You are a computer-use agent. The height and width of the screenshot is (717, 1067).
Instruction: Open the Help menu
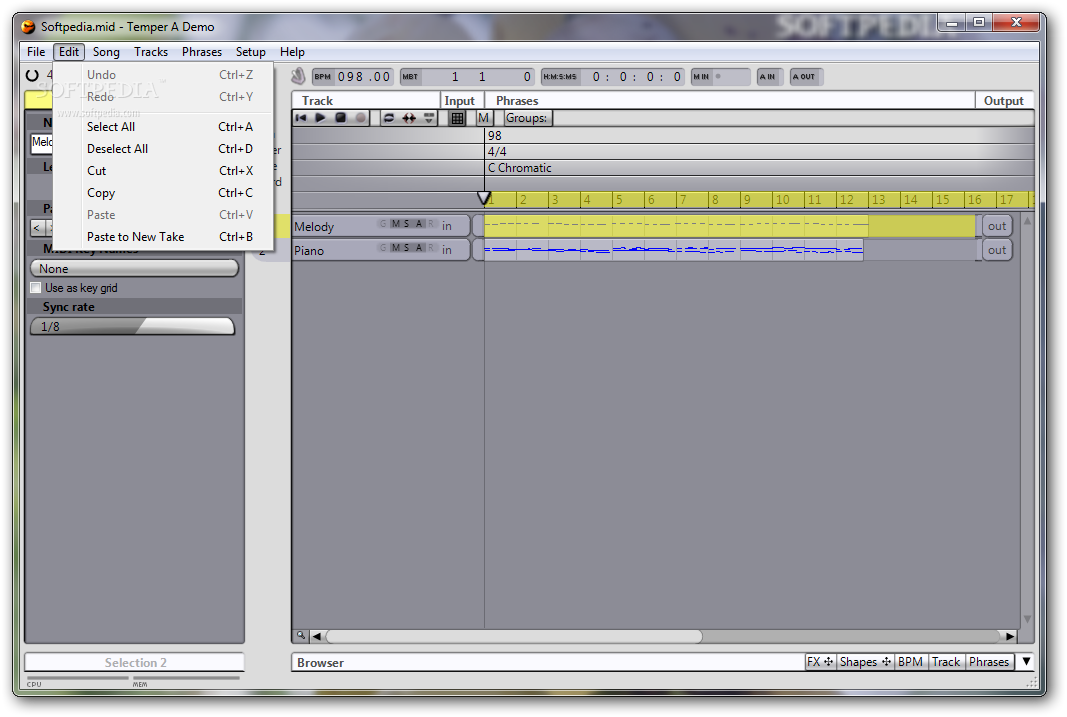click(x=292, y=52)
